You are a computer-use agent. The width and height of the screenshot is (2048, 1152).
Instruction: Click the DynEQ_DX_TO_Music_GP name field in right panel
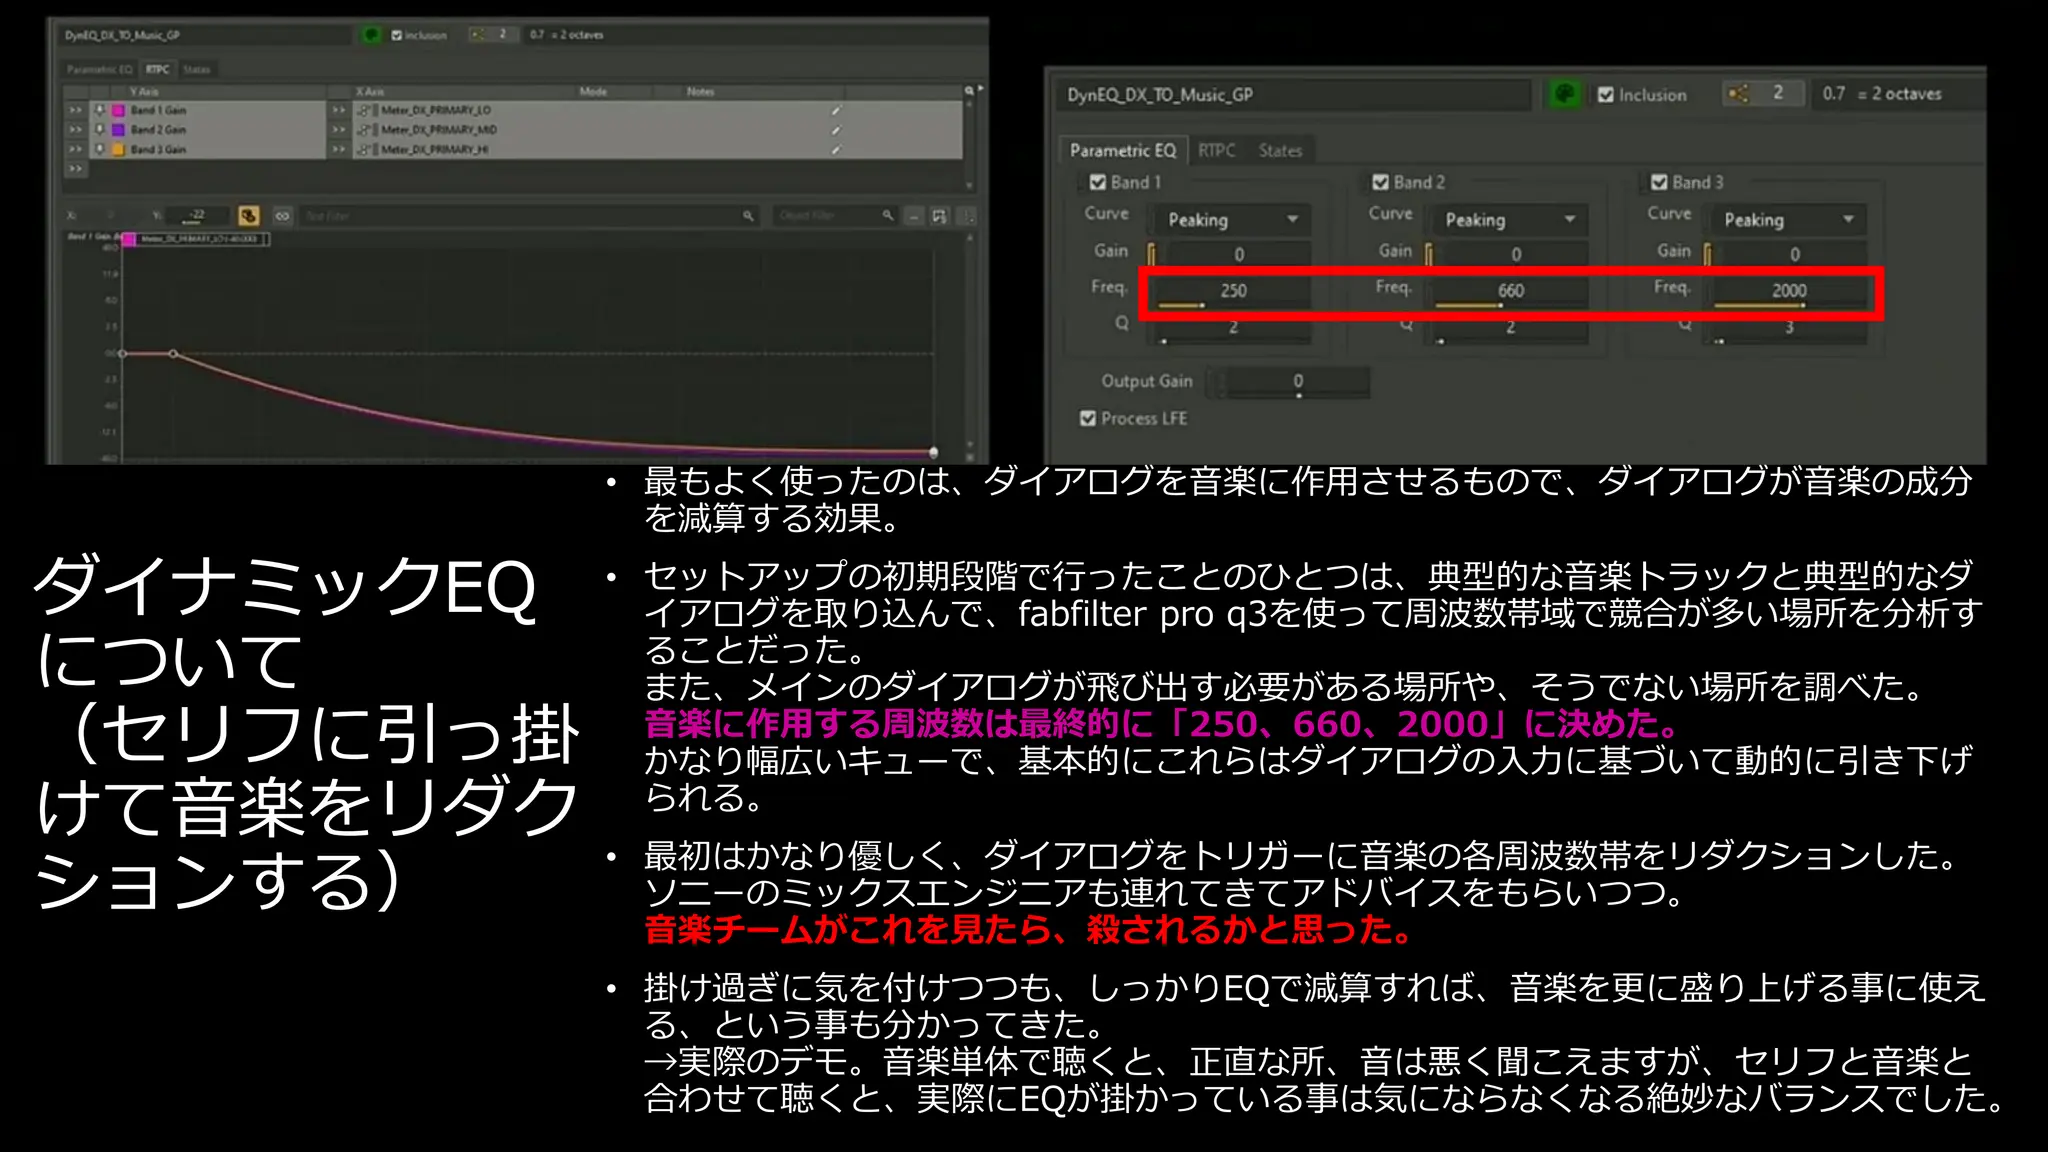[1294, 94]
